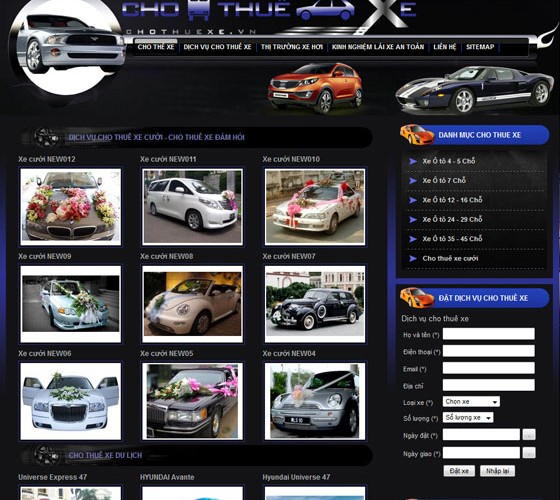Click the Xe cưới NEW04 title text
Image resolution: width=560 pixels, height=500 pixels.
289,354
